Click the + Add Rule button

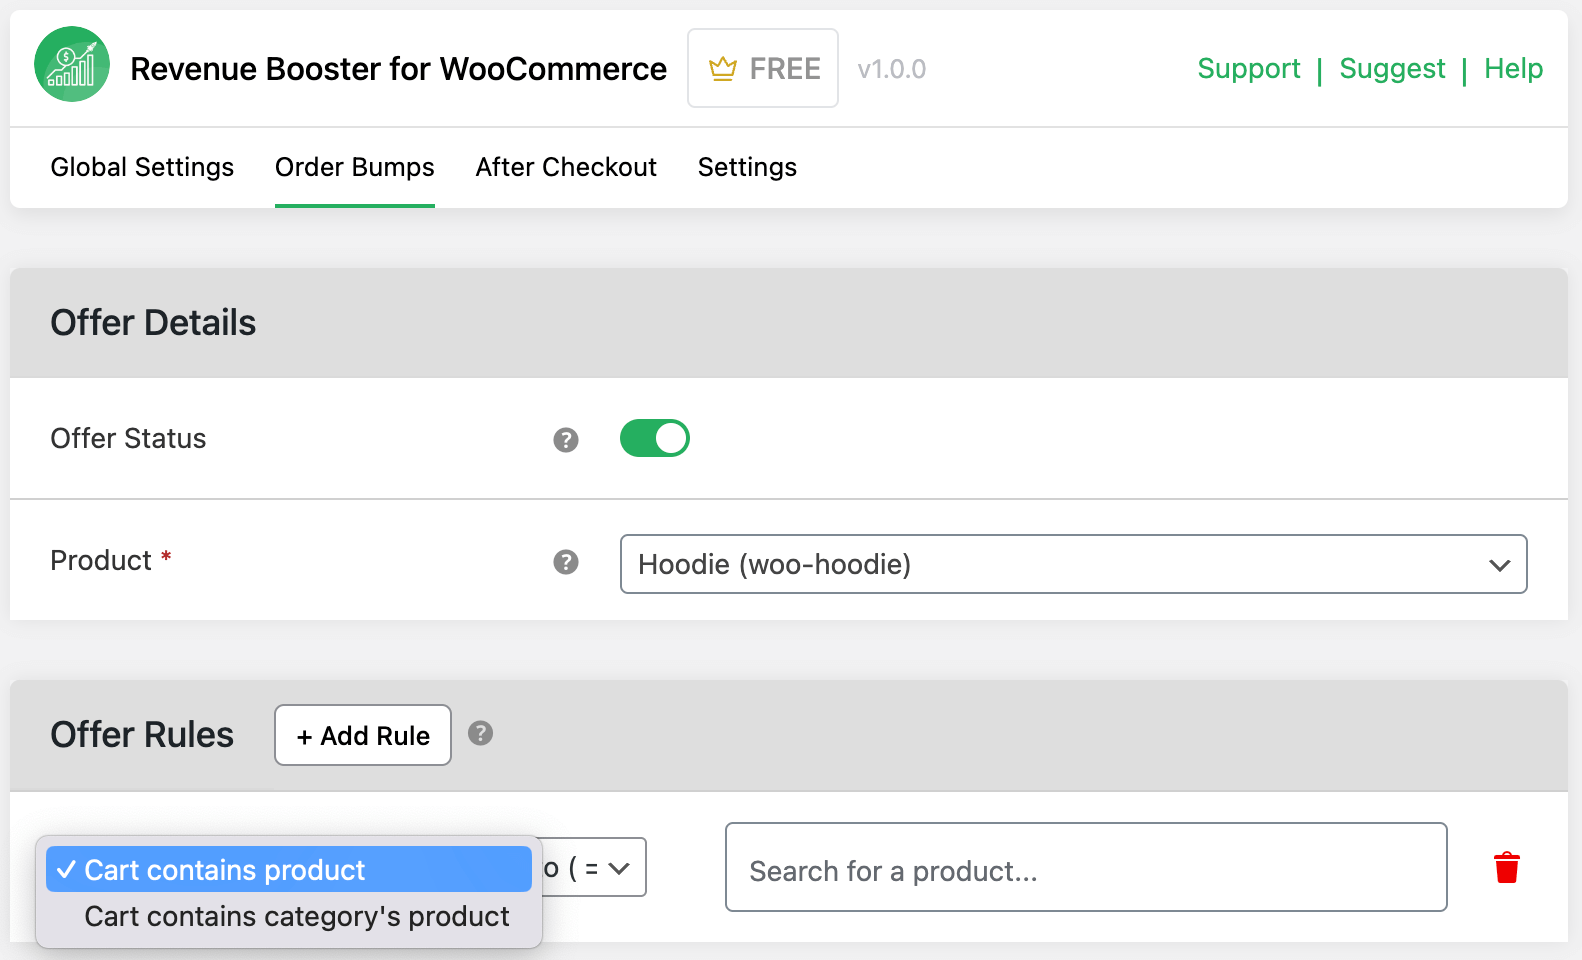point(363,735)
